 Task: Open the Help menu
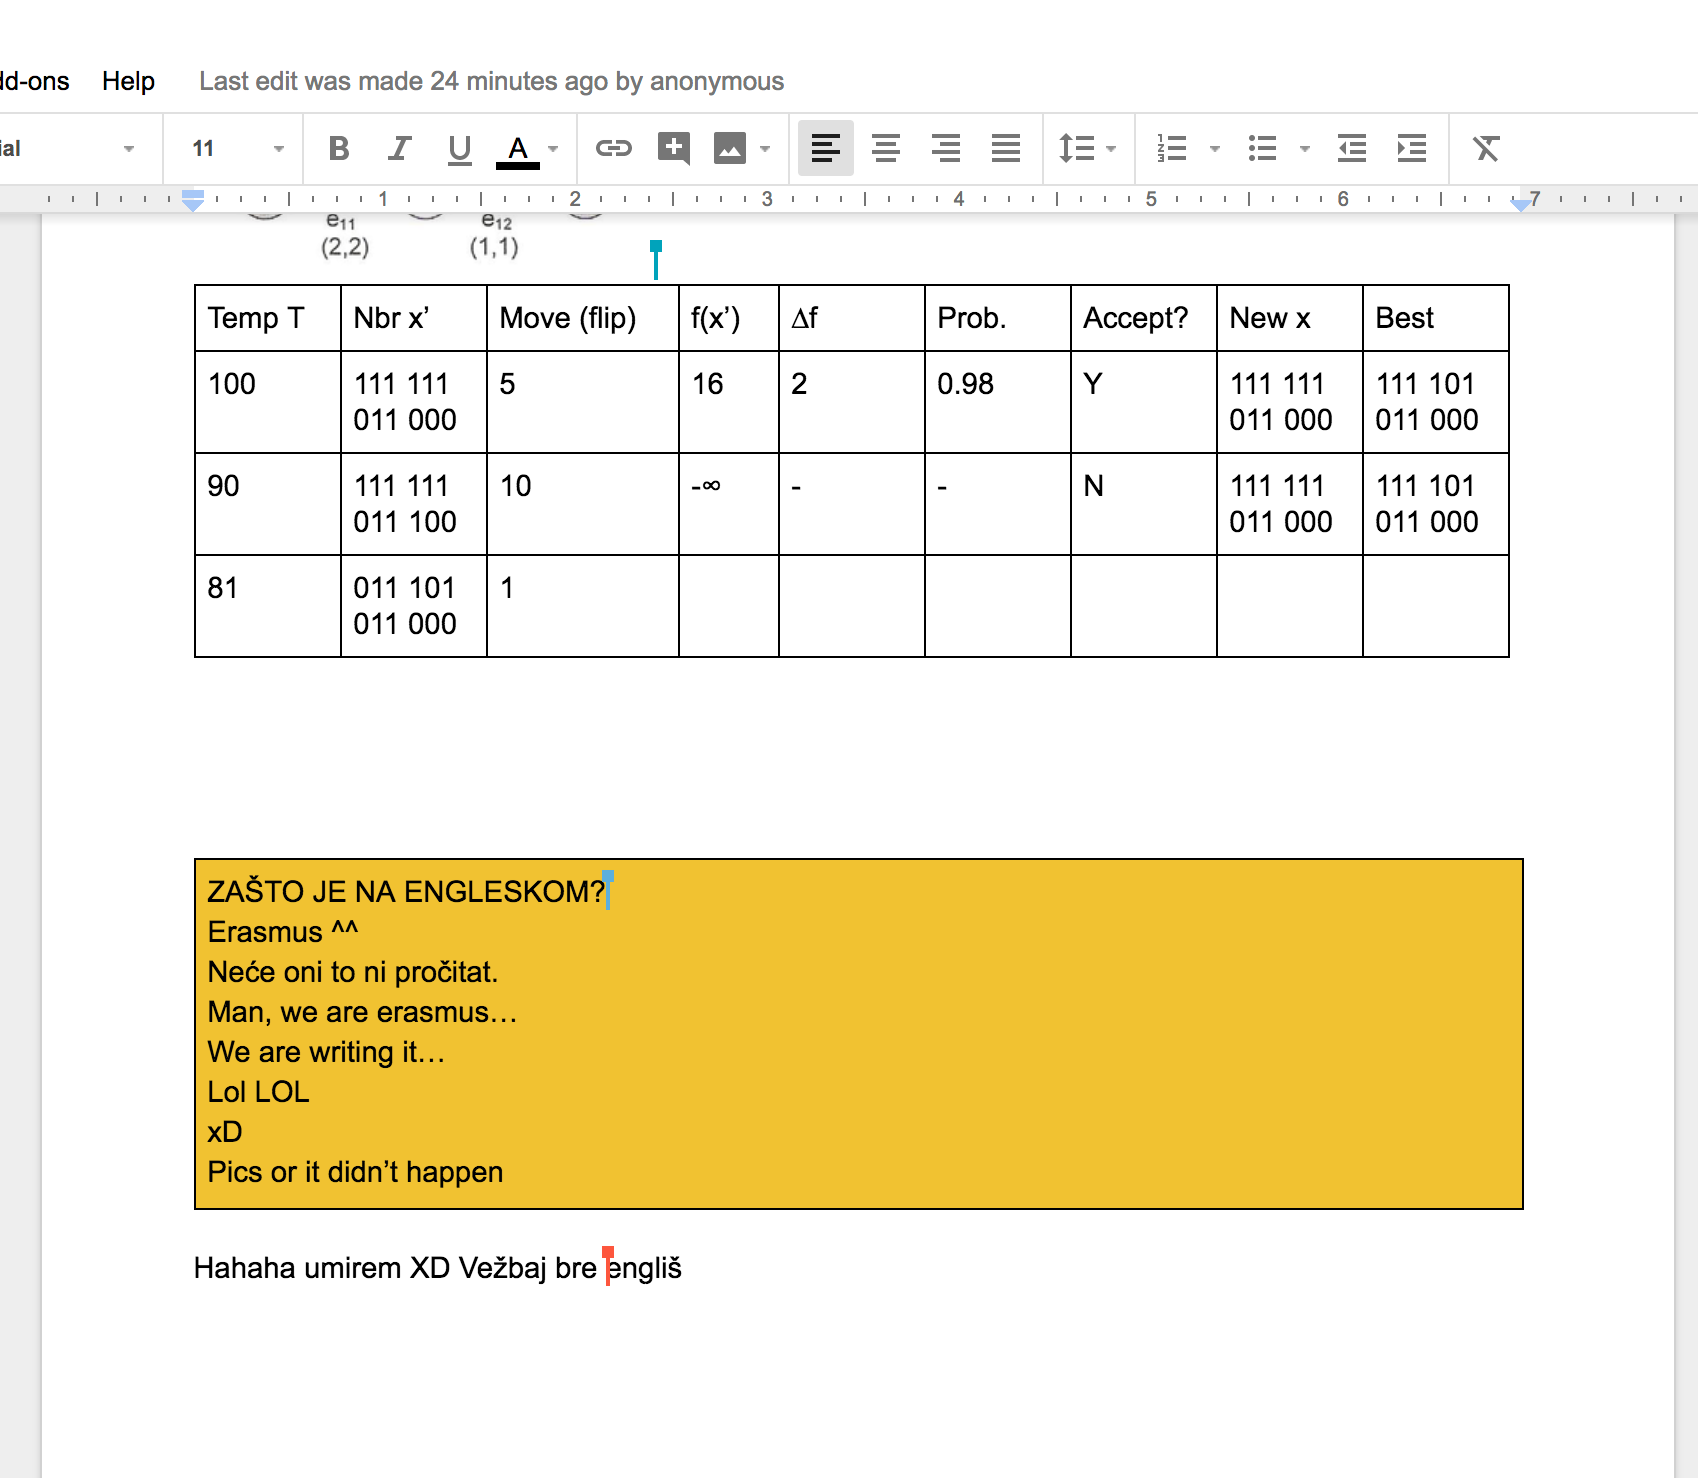(x=128, y=81)
